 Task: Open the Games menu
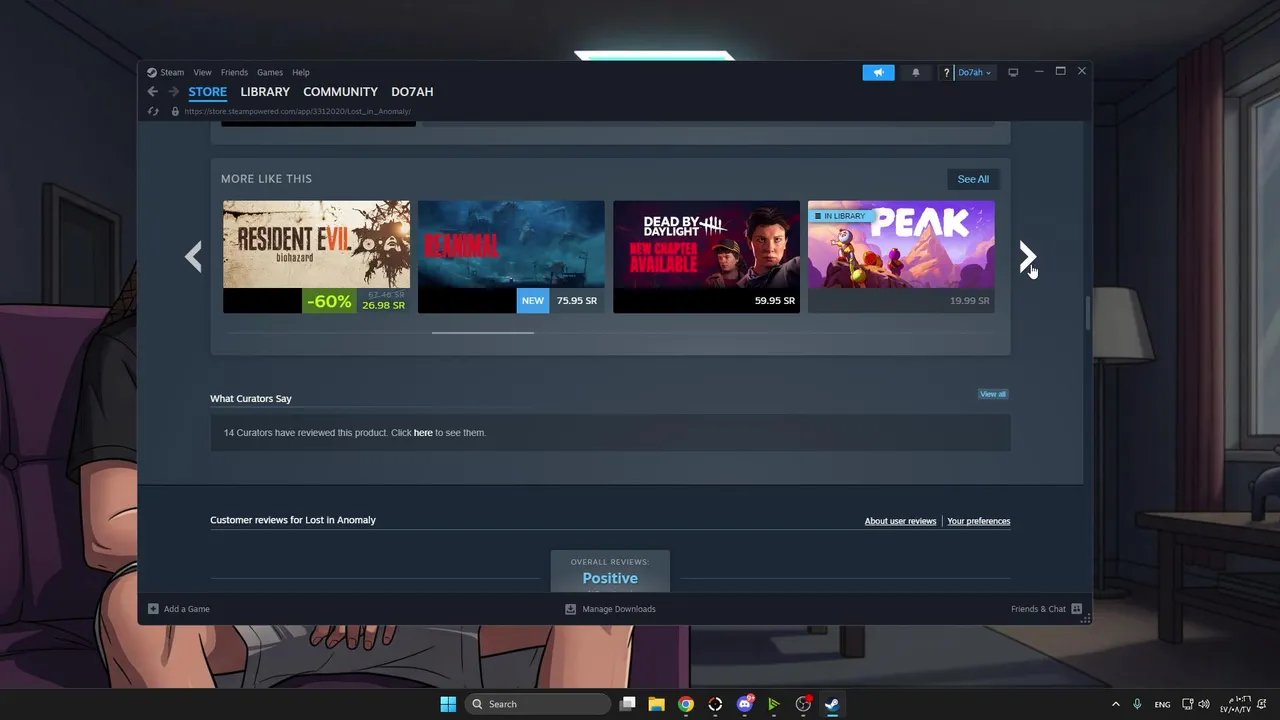pyautogui.click(x=270, y=72)
